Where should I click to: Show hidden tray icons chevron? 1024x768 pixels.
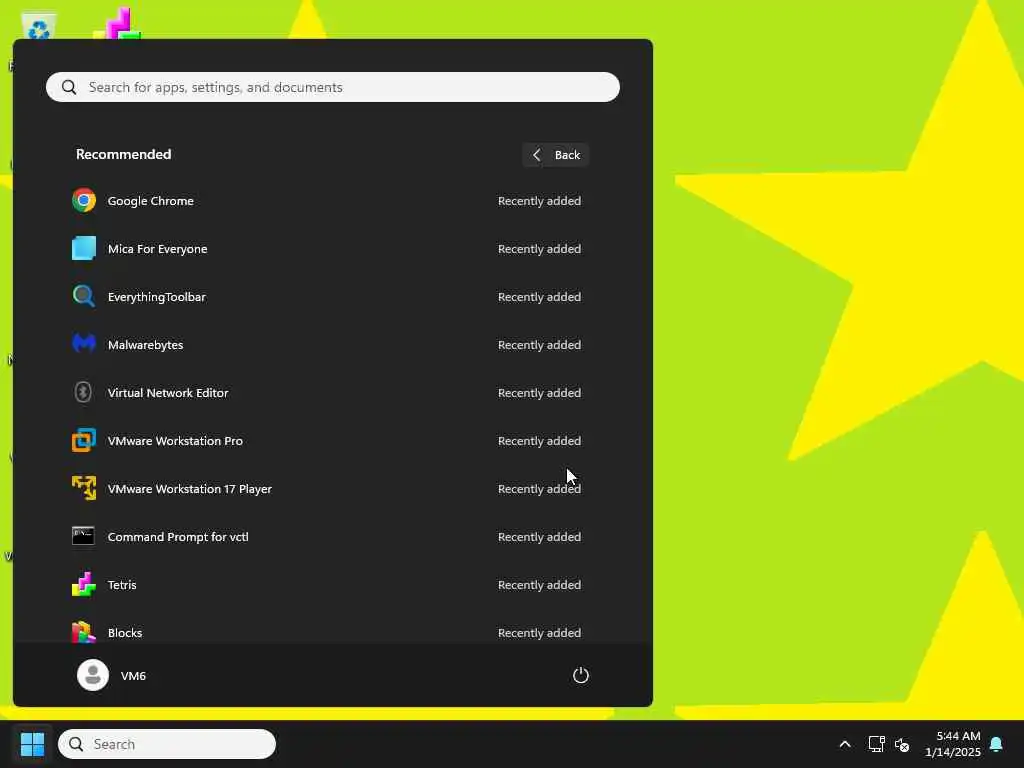click(x=844, y=744)
